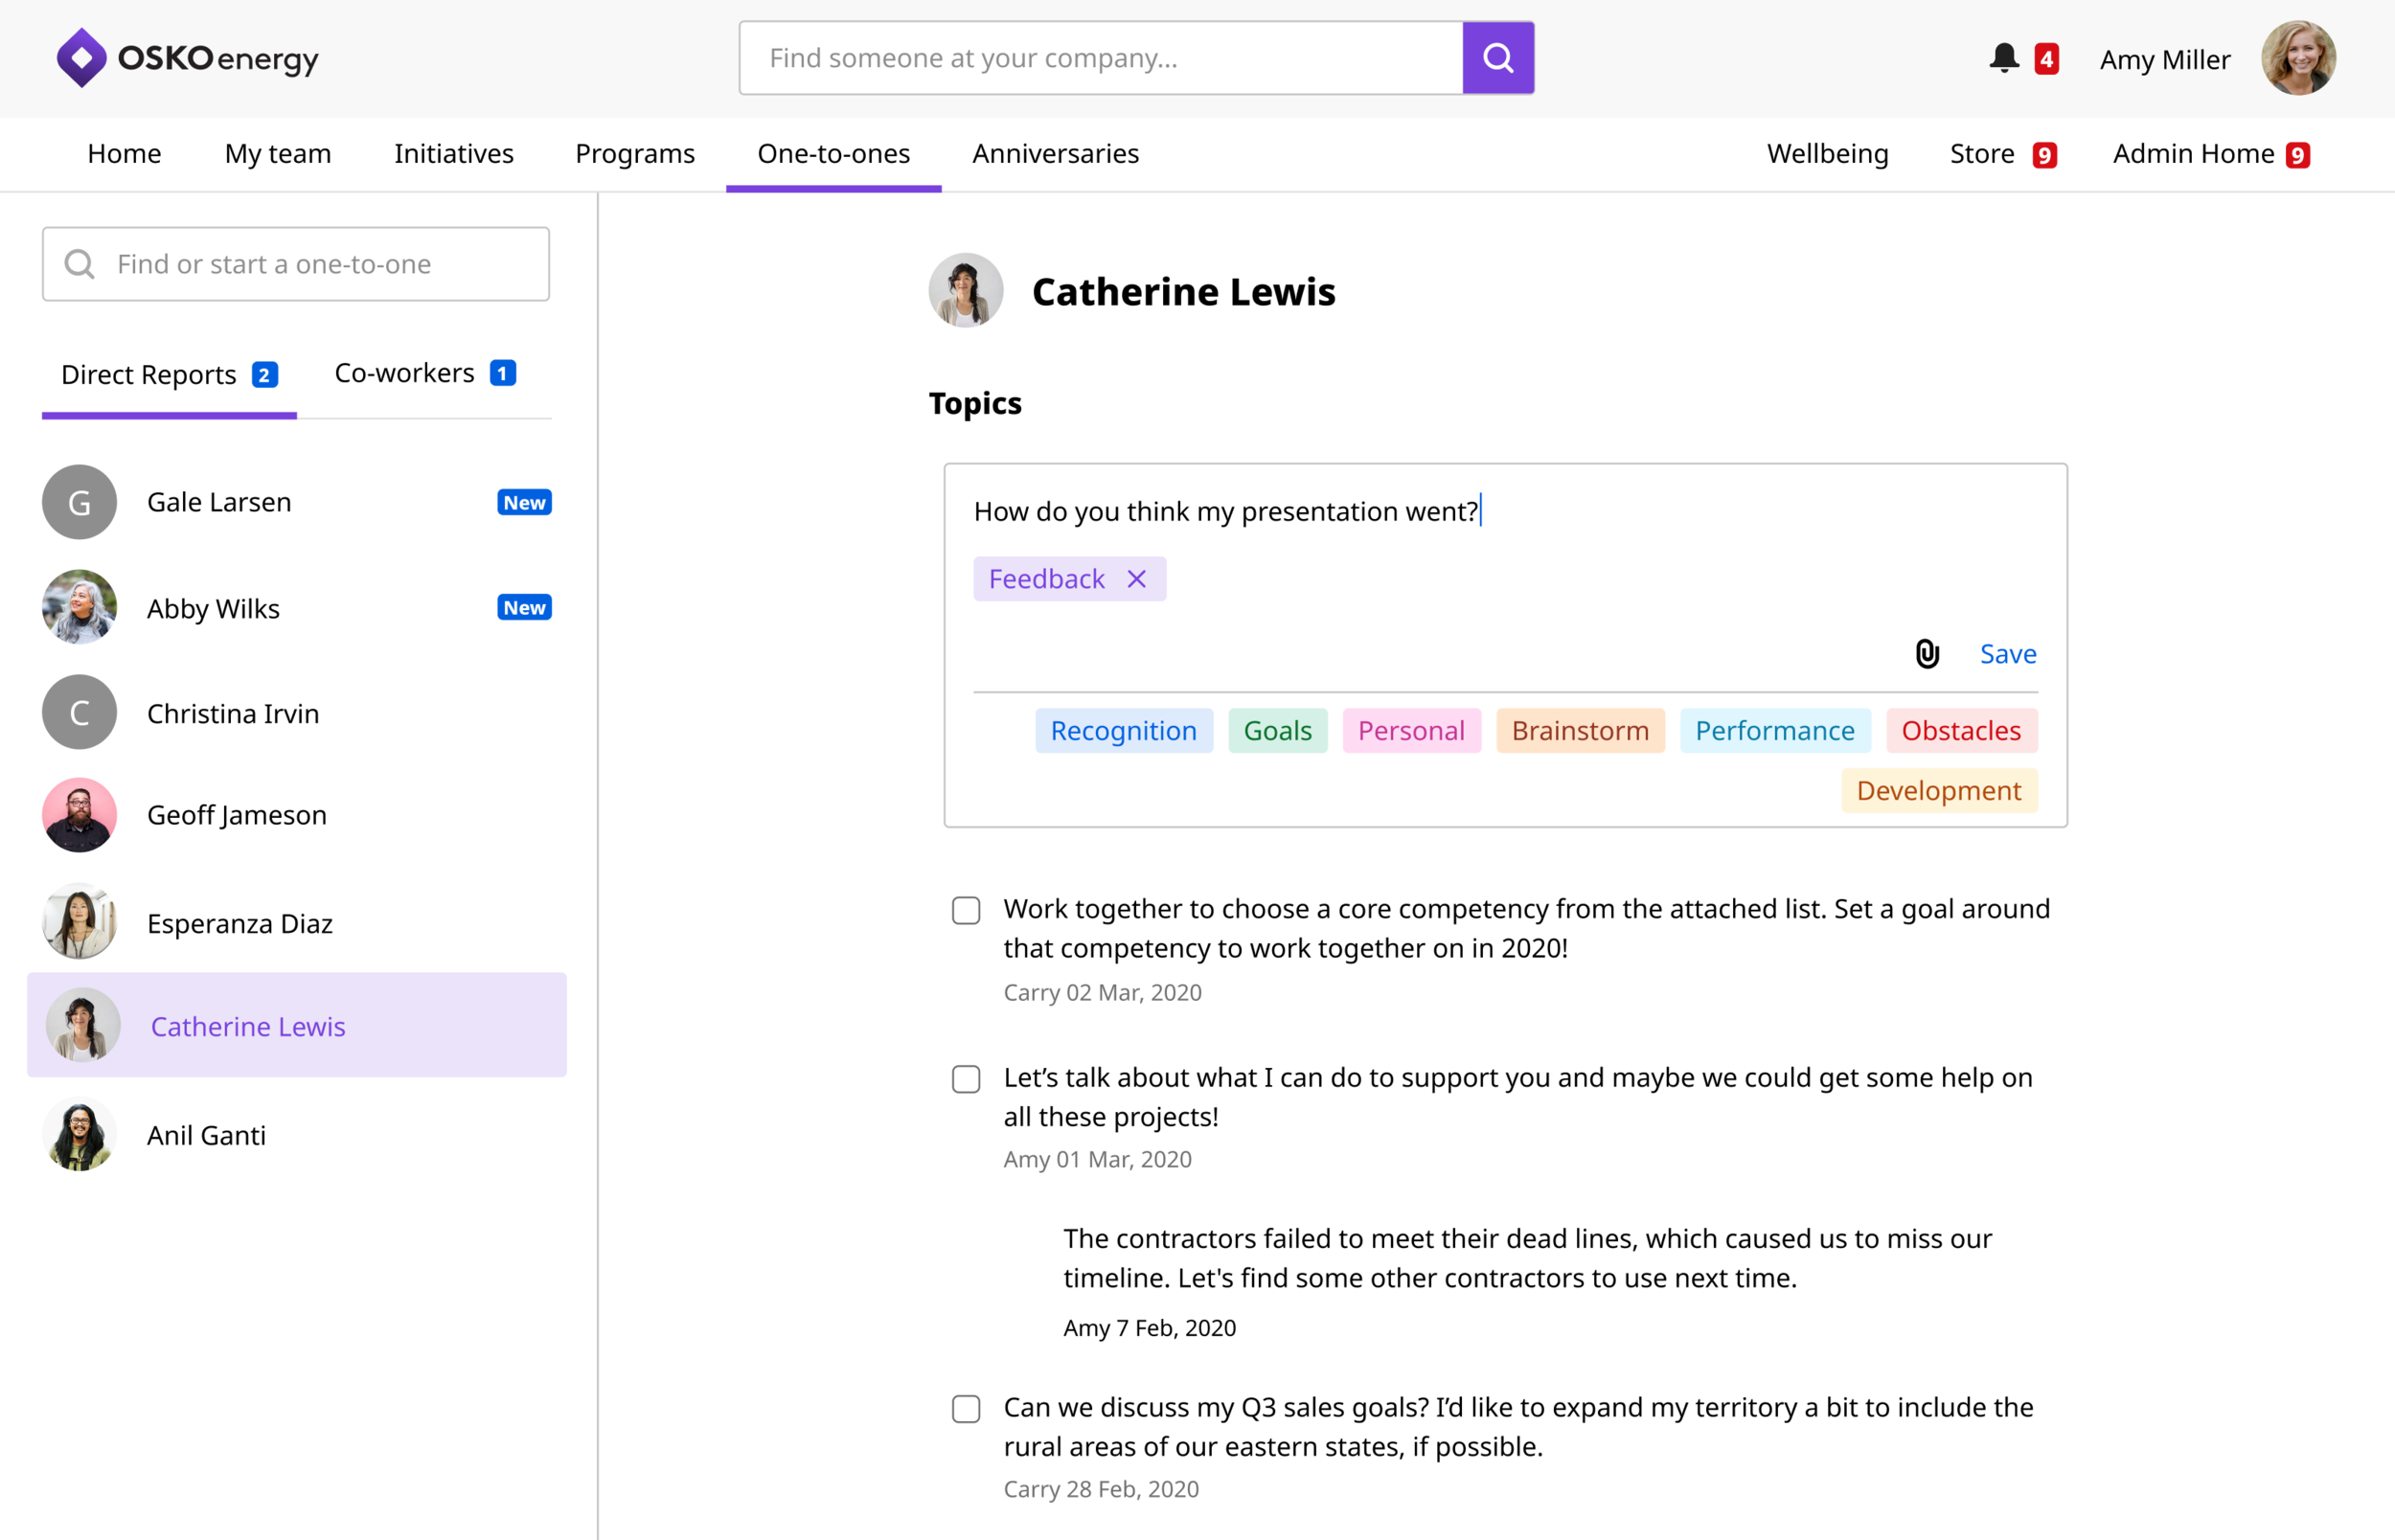This screenshot has width=2395, height=1540.
Task: Click Gale Larsen's avatar
Action: point(79,502)
